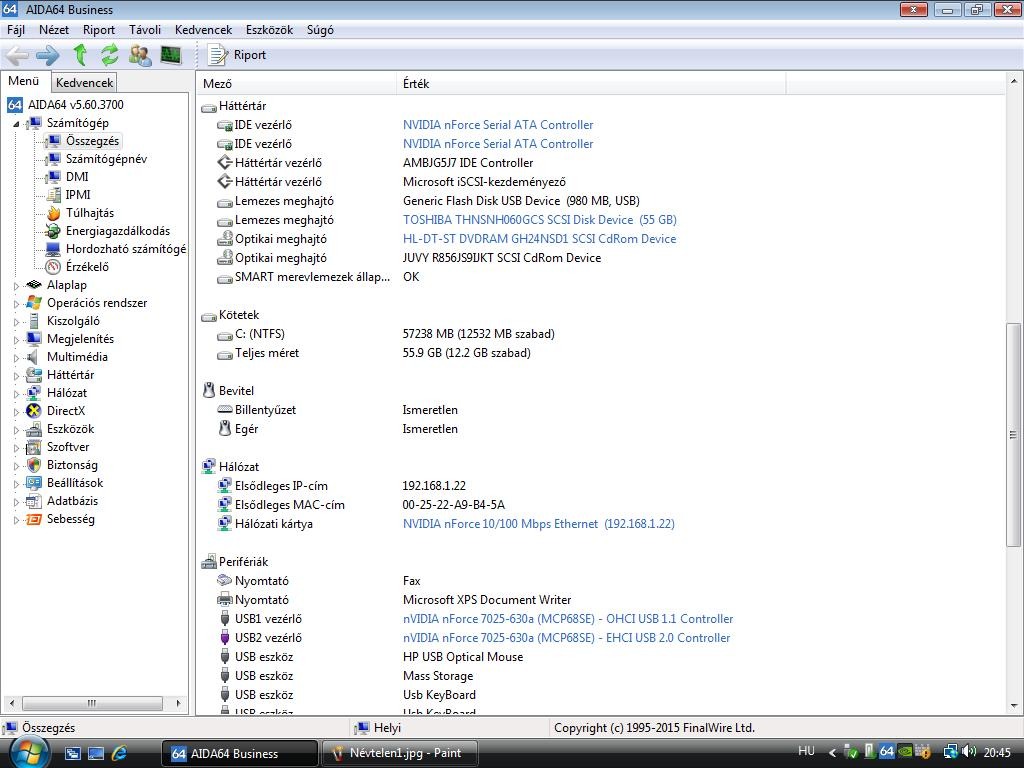Open NVIDIA nForce 10/100 Mbps Ethernet link
This screenshot has height=768, width=1024.
tap(539, 524)
